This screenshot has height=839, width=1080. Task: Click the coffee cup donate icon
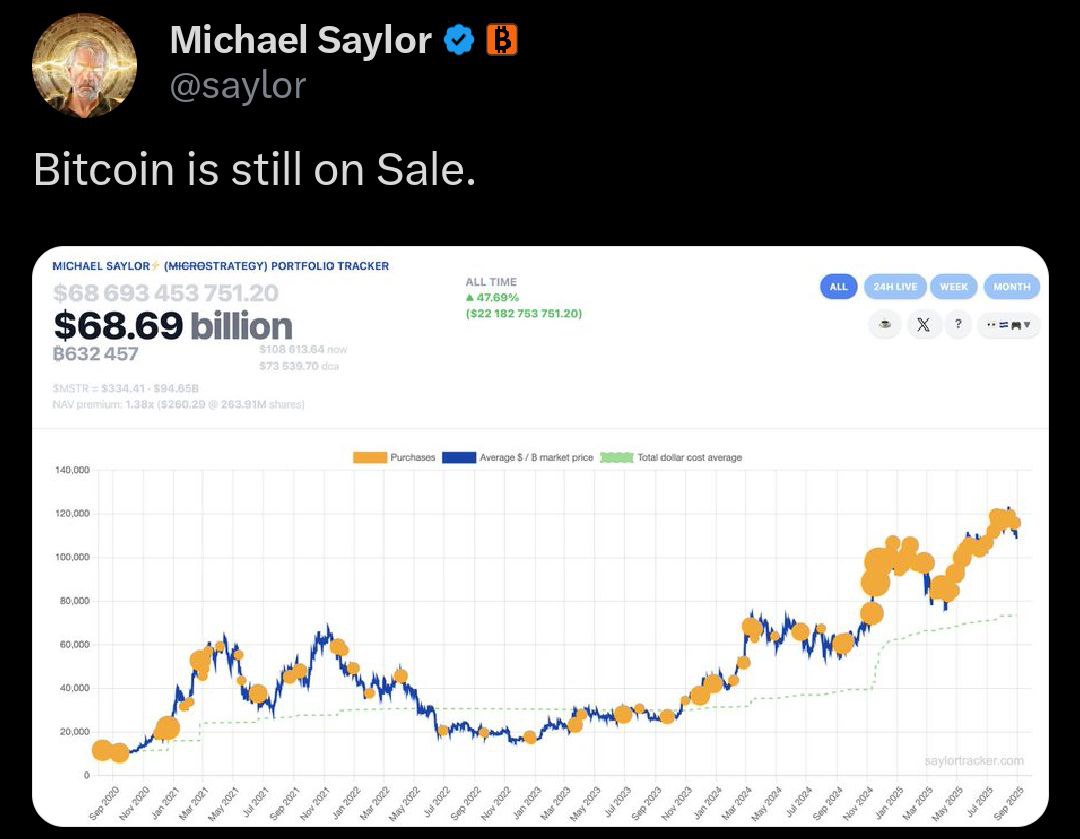884,325
